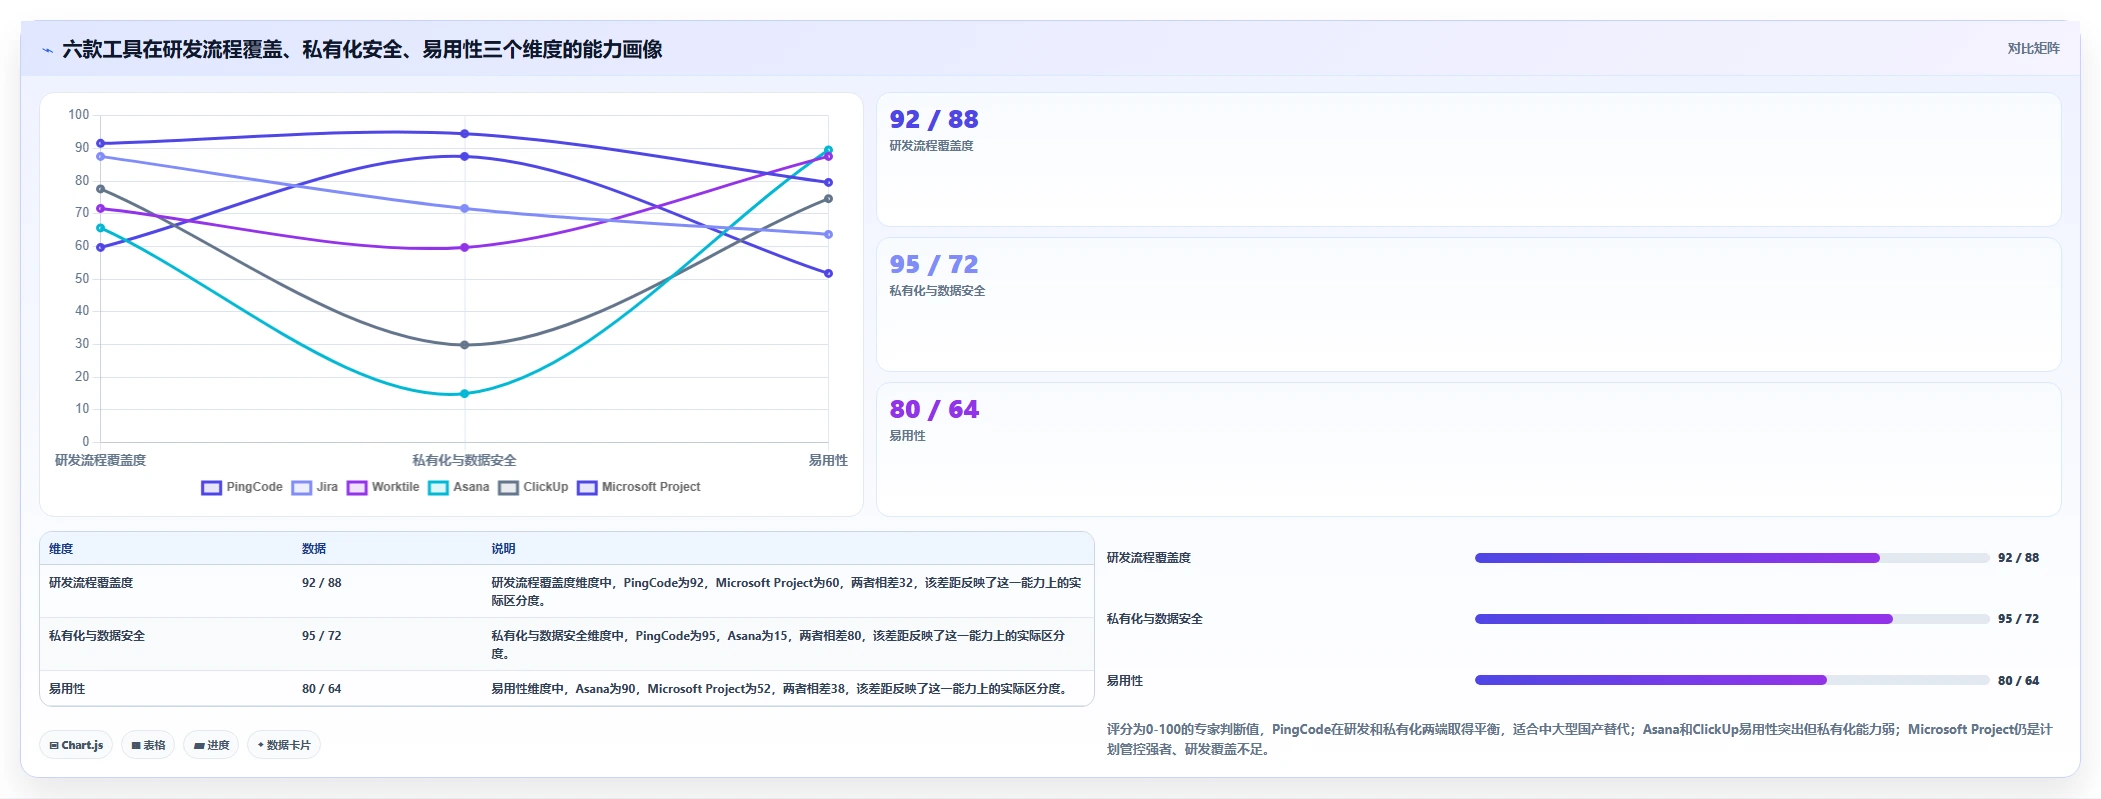This screenshot has width=2101, height=799.
Task: Click Jira's point at 易用性 near 64
Action: (x=828, y=235)
